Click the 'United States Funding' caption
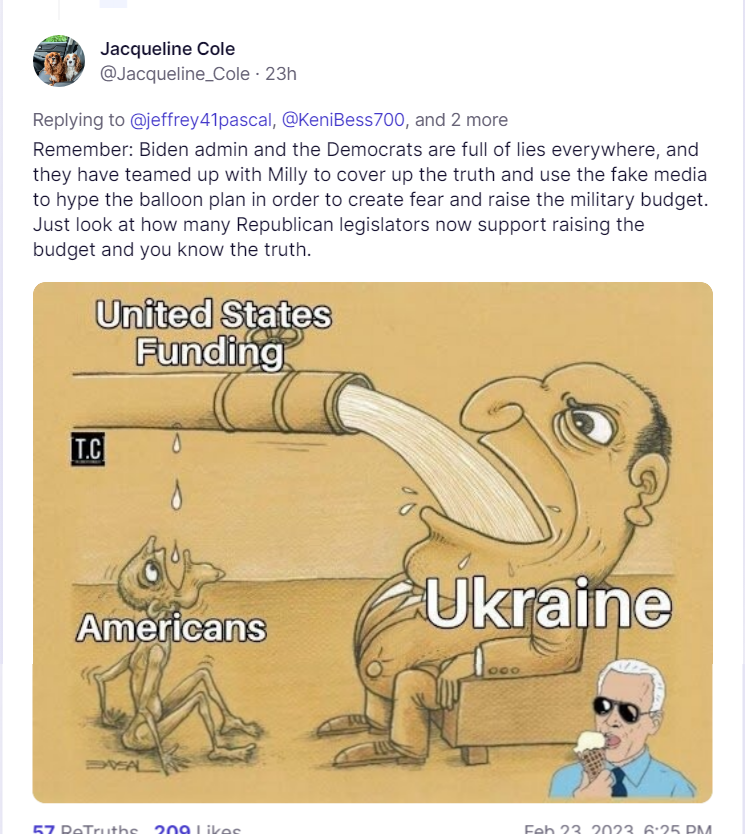Image resolution: width=745 pixels, height=834 pixels. [x=213, y=333]
